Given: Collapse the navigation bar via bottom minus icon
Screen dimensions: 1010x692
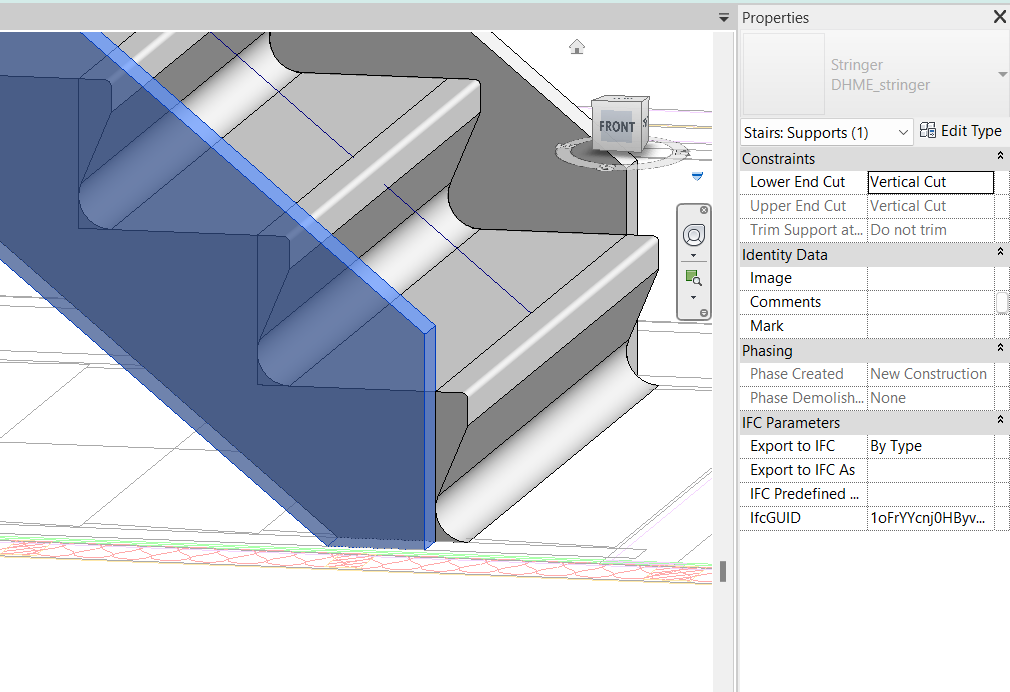Looking at the screenshot, I should [704, 312].
